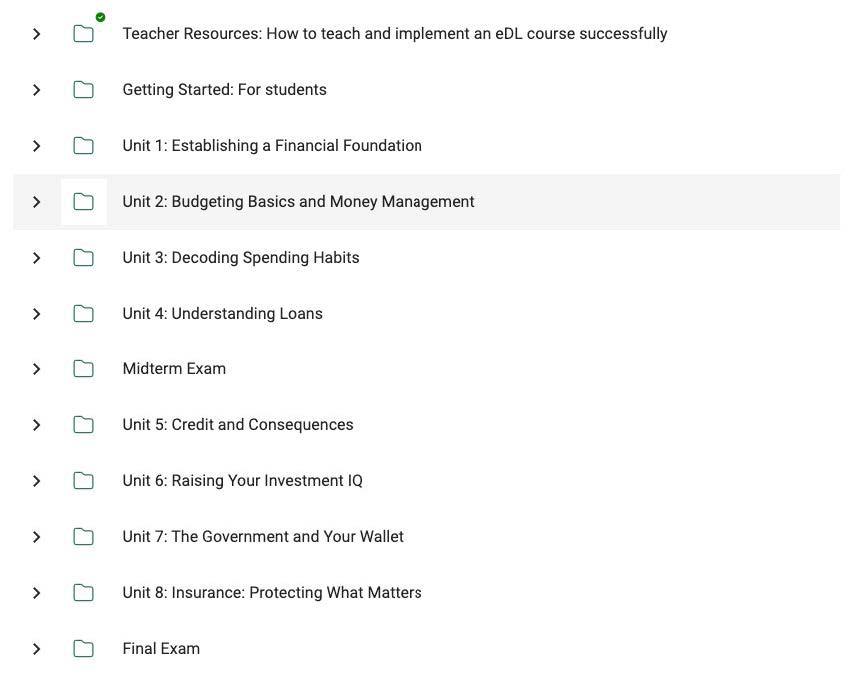Screen dimensions: 848x688
Task: Expand the Teacher Resources section chevron
Action: [x=37, y=34]
